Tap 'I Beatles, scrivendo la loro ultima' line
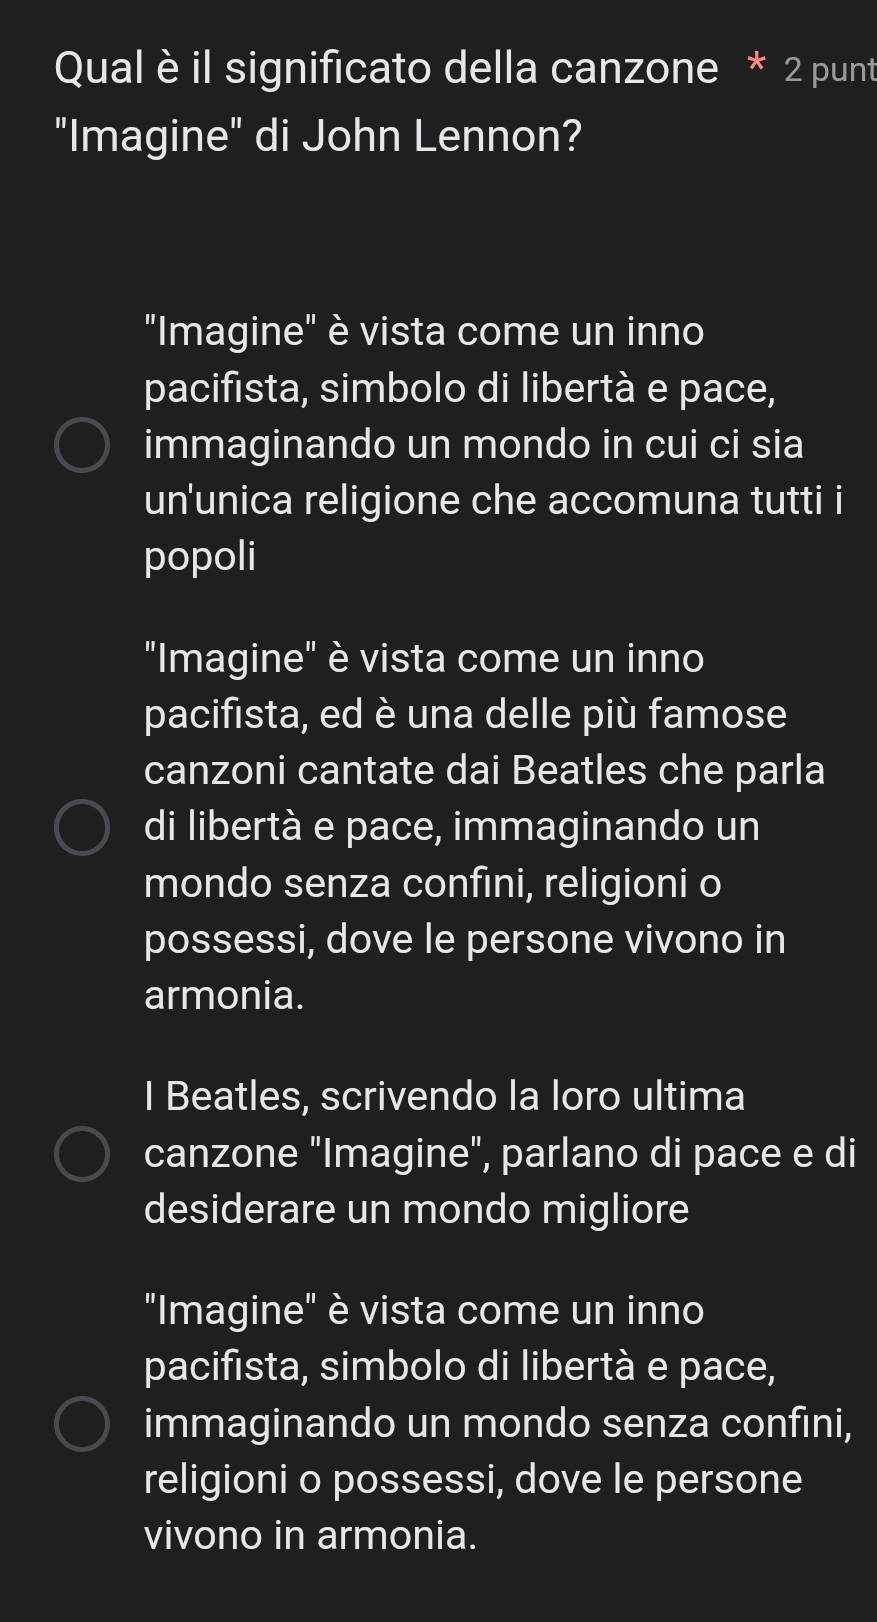The image size is (877, 1622). tap(445, 1096)
